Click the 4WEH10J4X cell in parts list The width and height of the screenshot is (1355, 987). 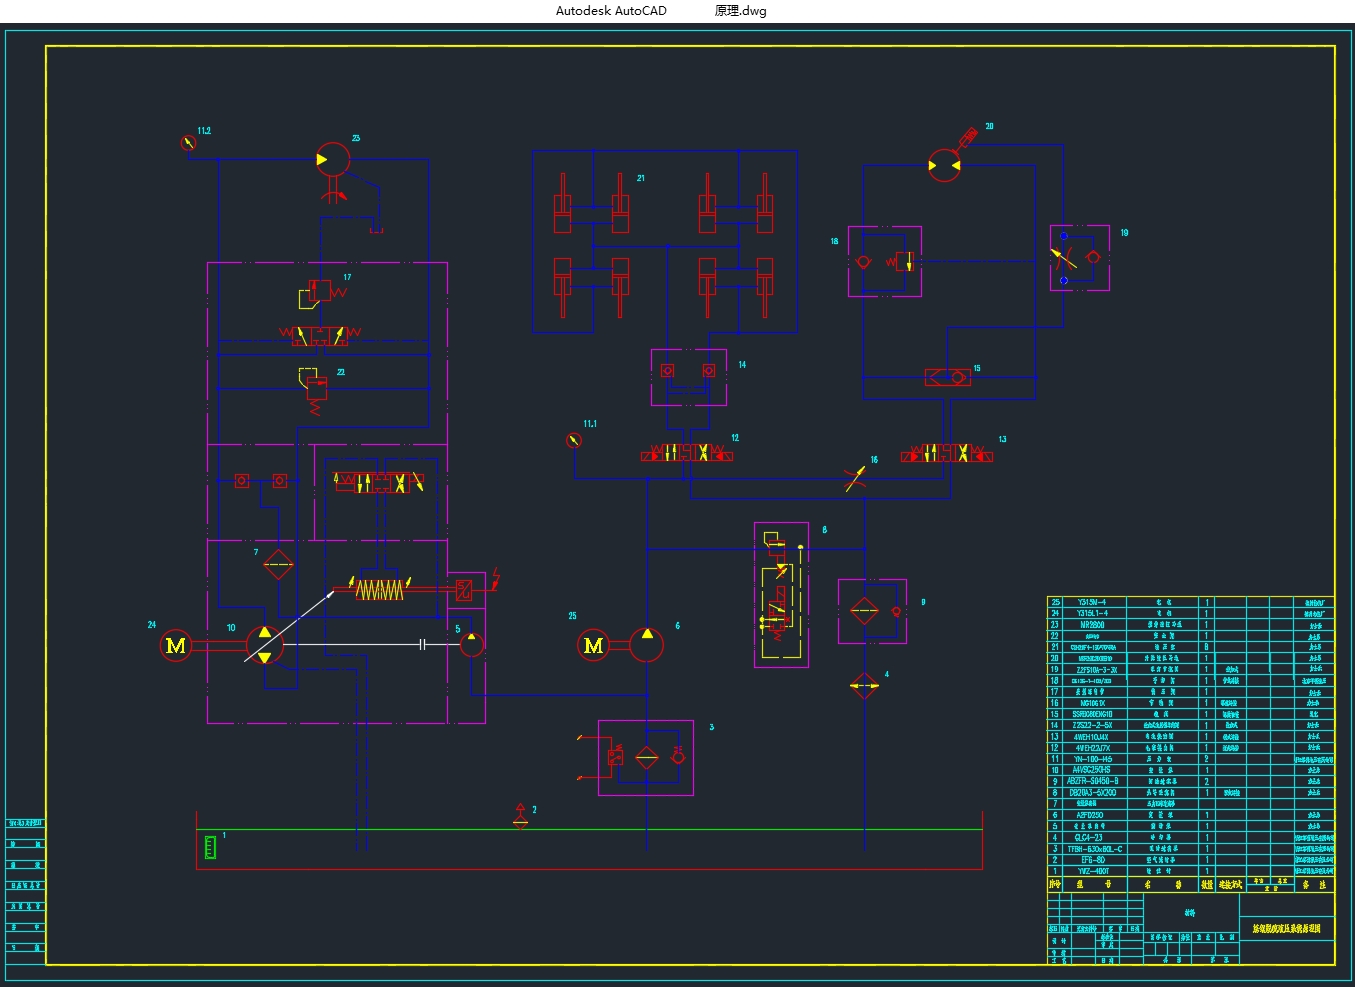(x=1091, y=737)
